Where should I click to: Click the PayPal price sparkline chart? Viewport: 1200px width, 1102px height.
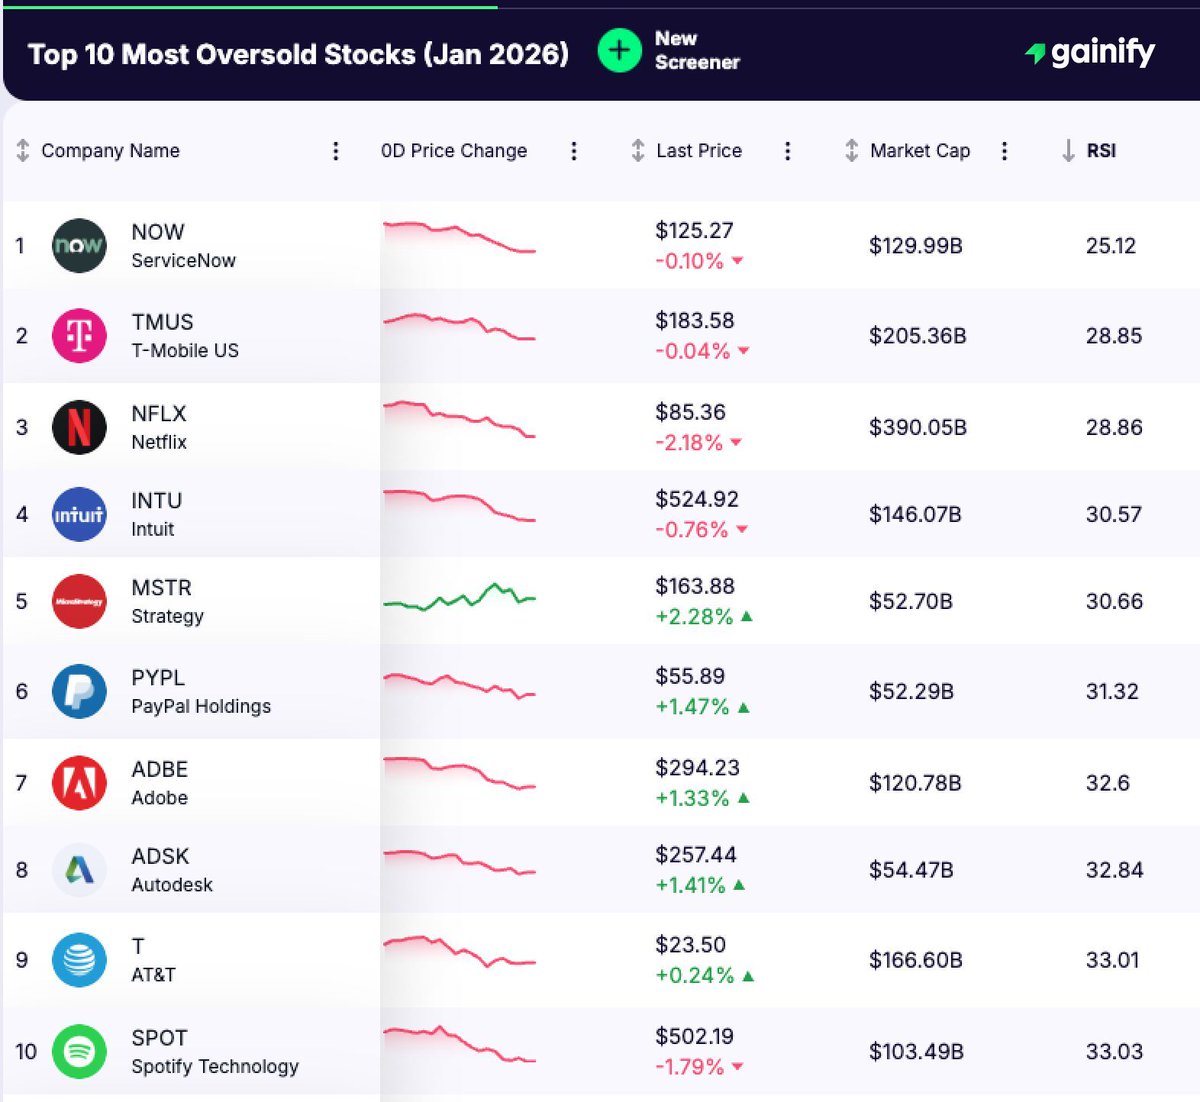459,686
